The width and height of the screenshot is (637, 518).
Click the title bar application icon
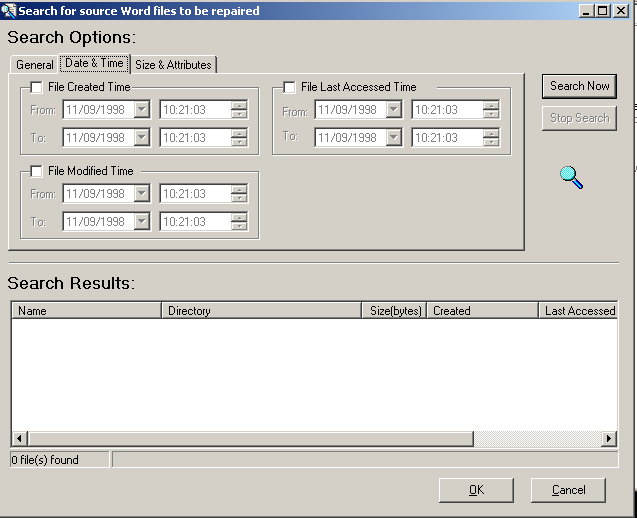tap(8, 10)
